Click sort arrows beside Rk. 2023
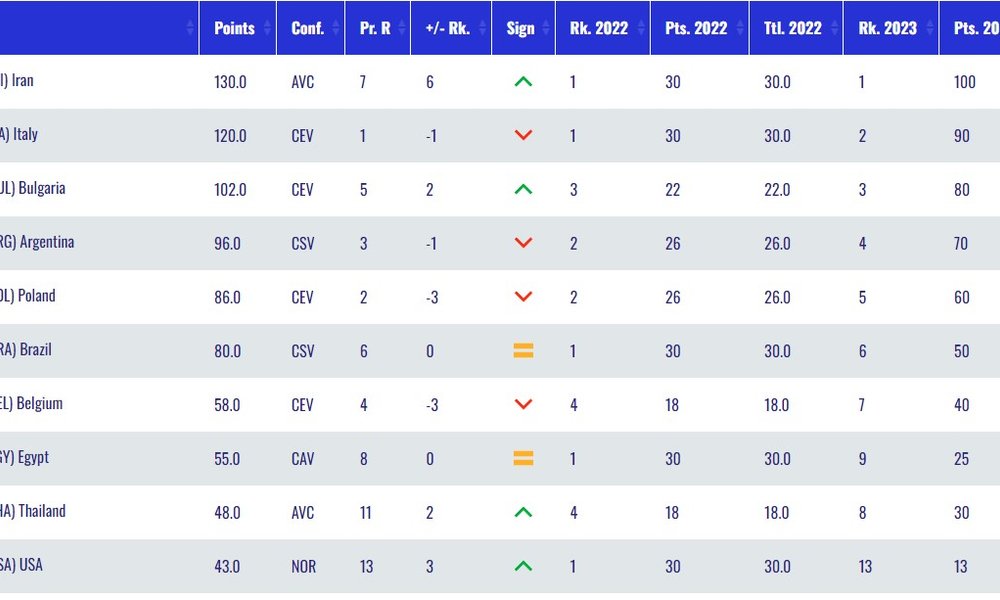1000x600 pixels. 930,28
